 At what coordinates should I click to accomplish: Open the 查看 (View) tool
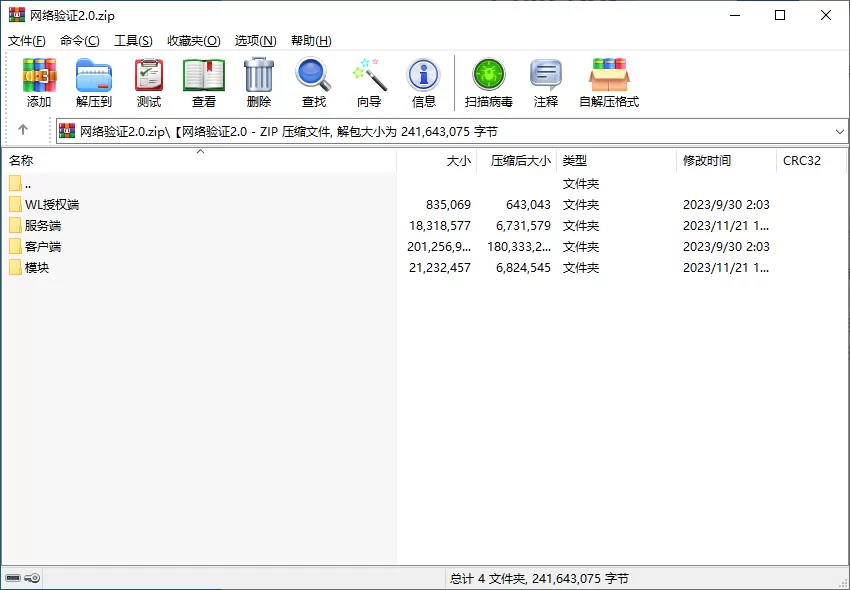(203, 80)
